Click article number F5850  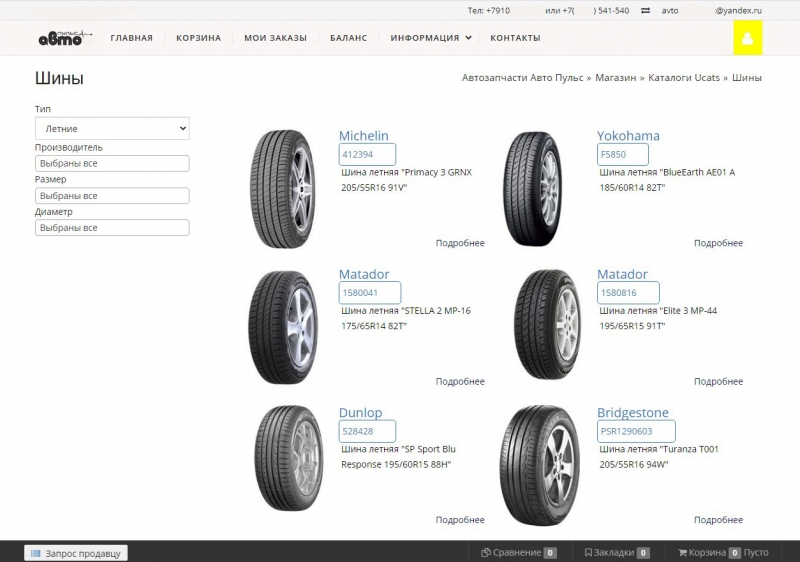[623, 155]
